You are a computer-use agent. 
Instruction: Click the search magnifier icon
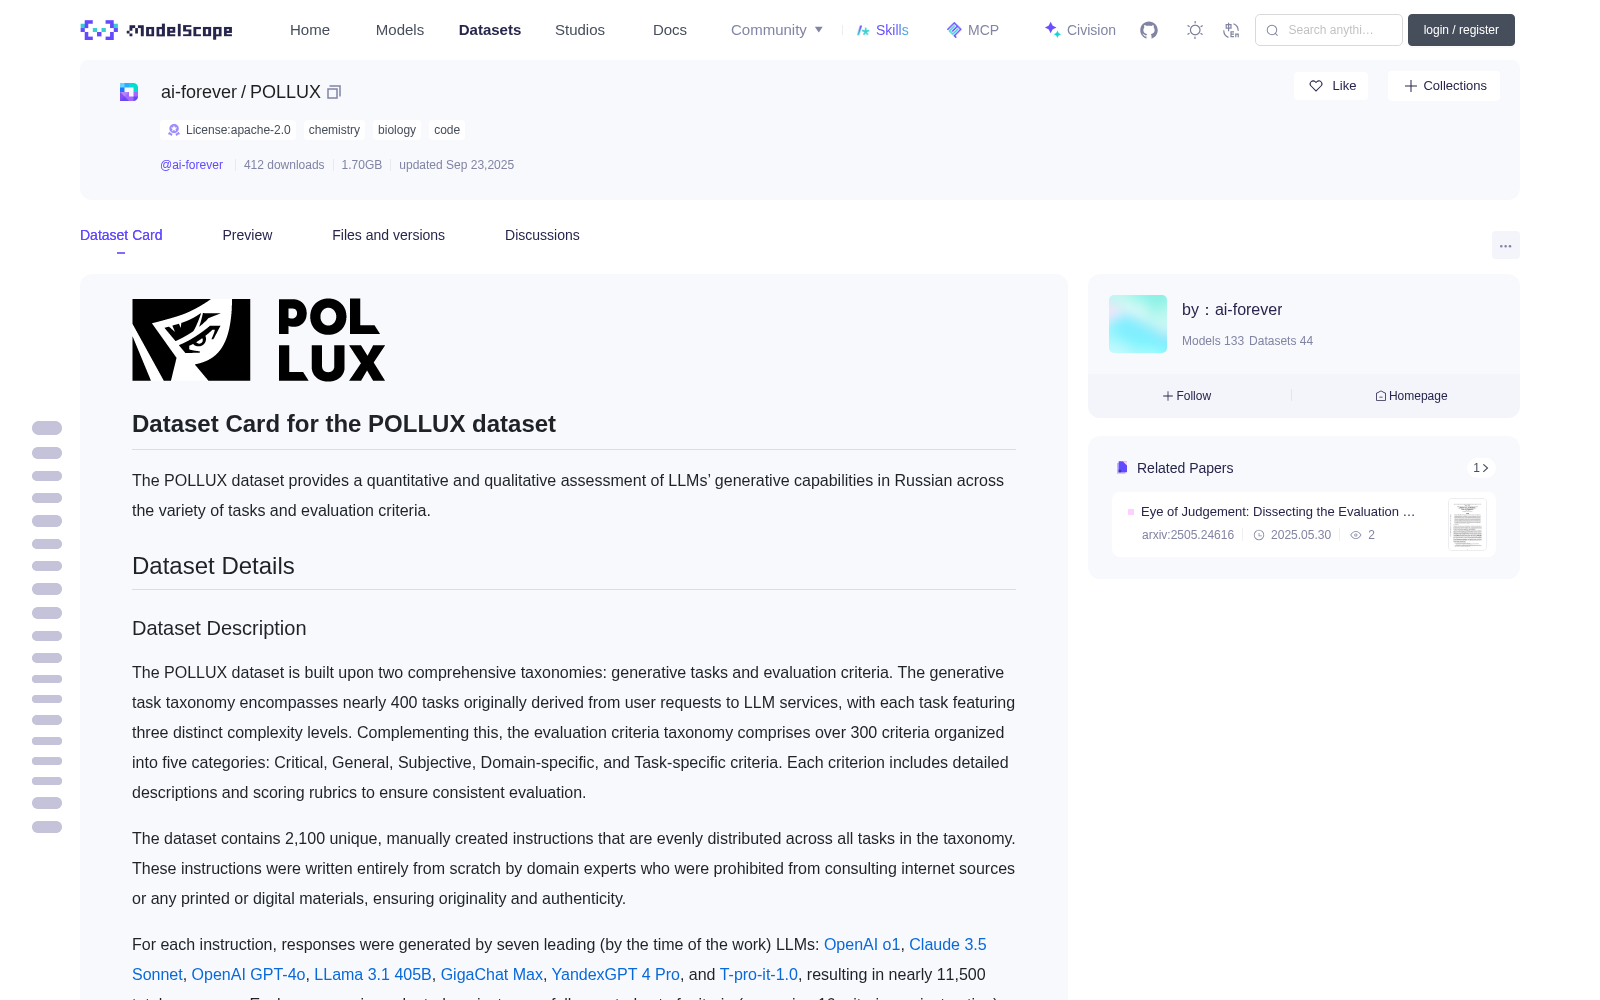tap(1273, 30)
